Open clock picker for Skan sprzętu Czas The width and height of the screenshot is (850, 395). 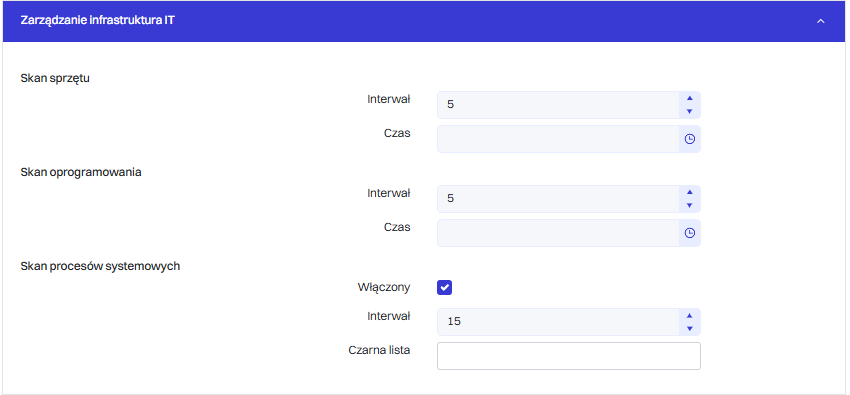tap(690, 139)
